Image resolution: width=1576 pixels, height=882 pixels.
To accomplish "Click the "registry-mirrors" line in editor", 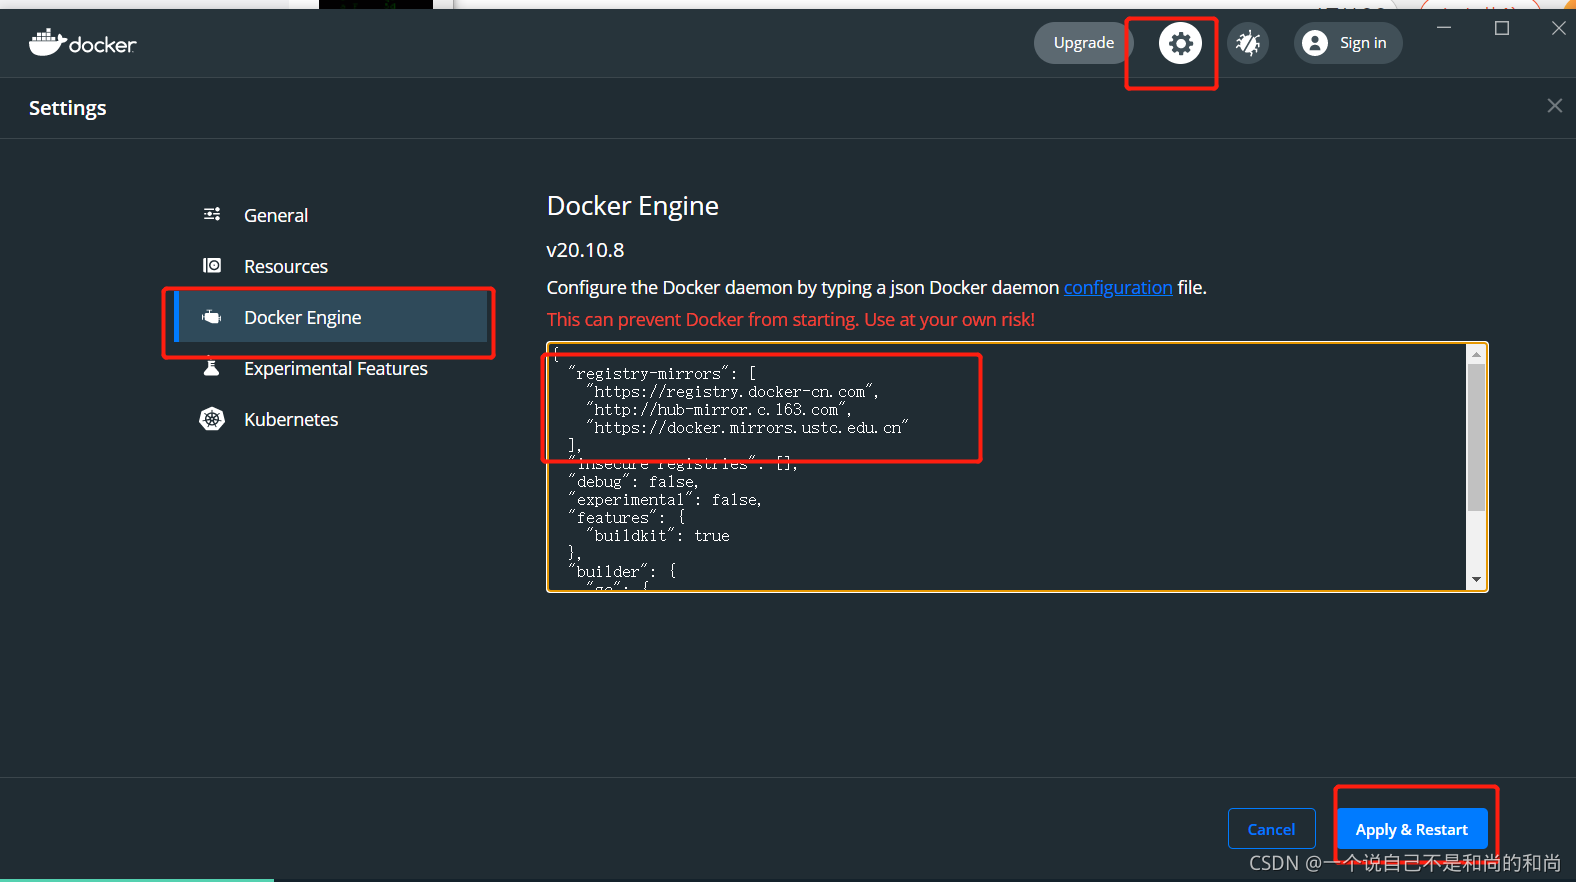I will click(x=662, y=374).
